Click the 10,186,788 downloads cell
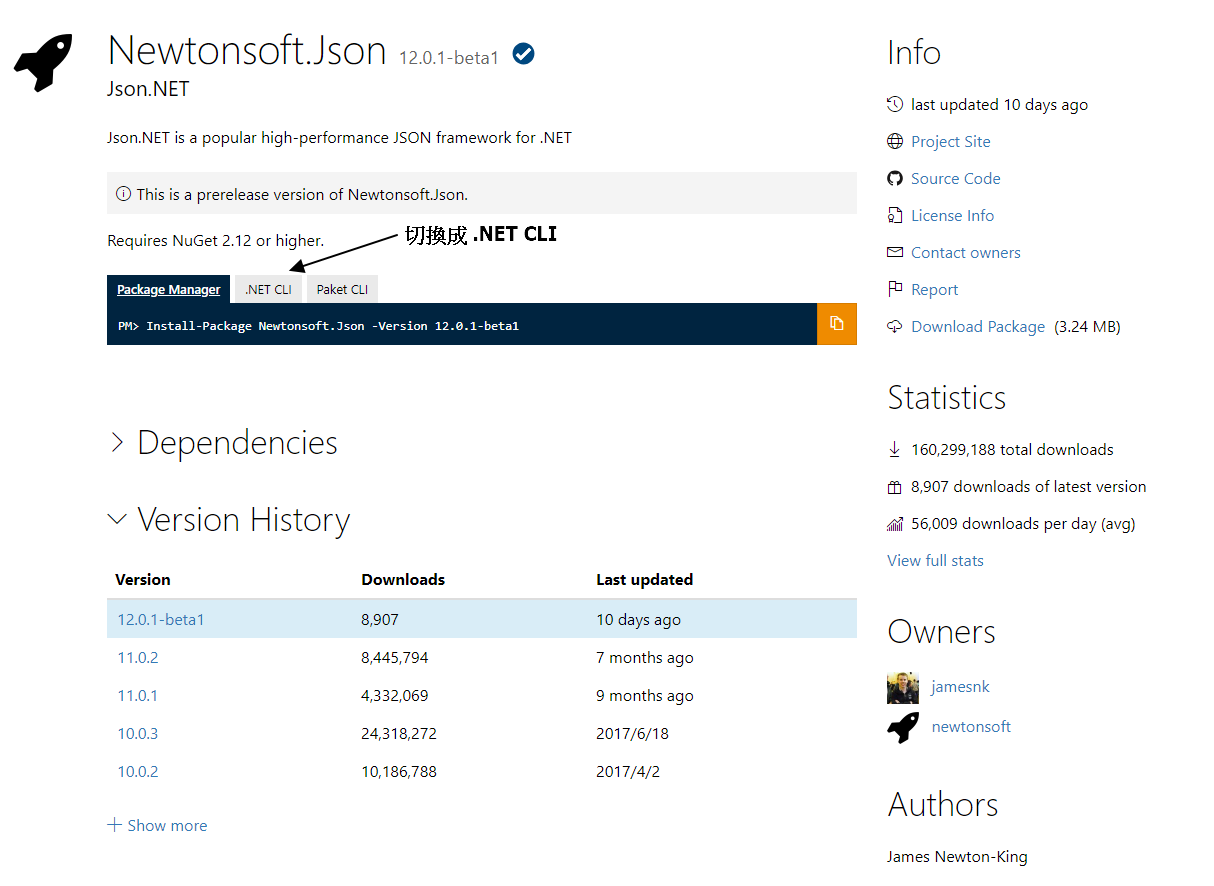Viewport: 1214px width, 886px height. point(399,771)
